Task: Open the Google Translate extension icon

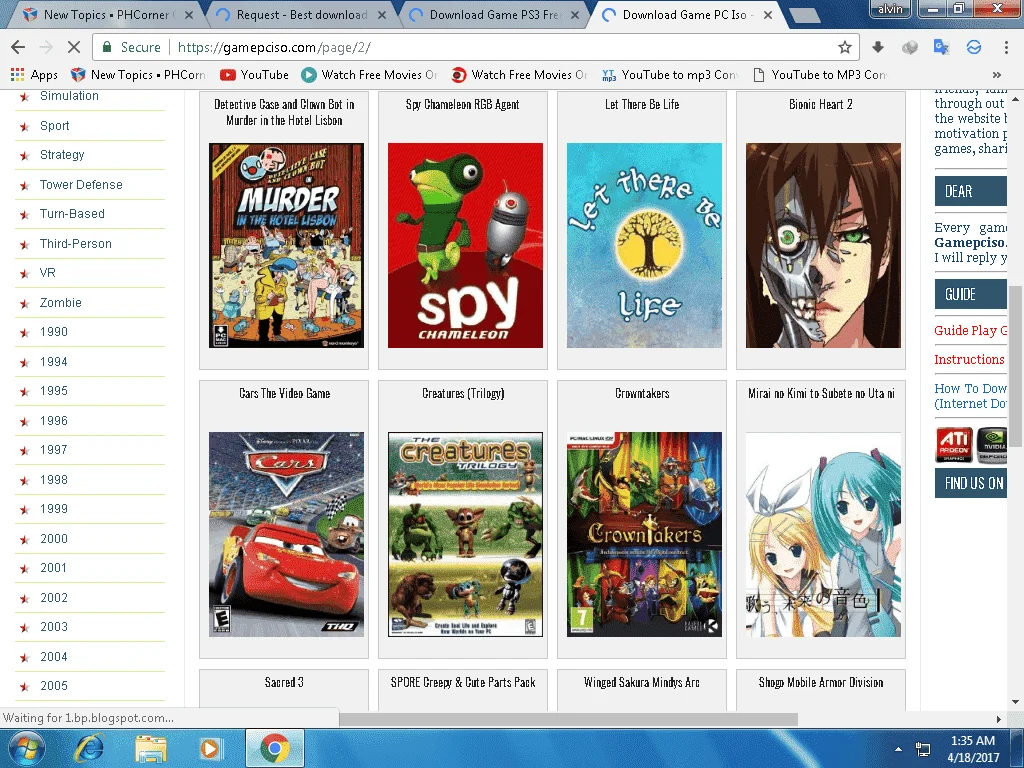Action: click(x=941, y=47)
